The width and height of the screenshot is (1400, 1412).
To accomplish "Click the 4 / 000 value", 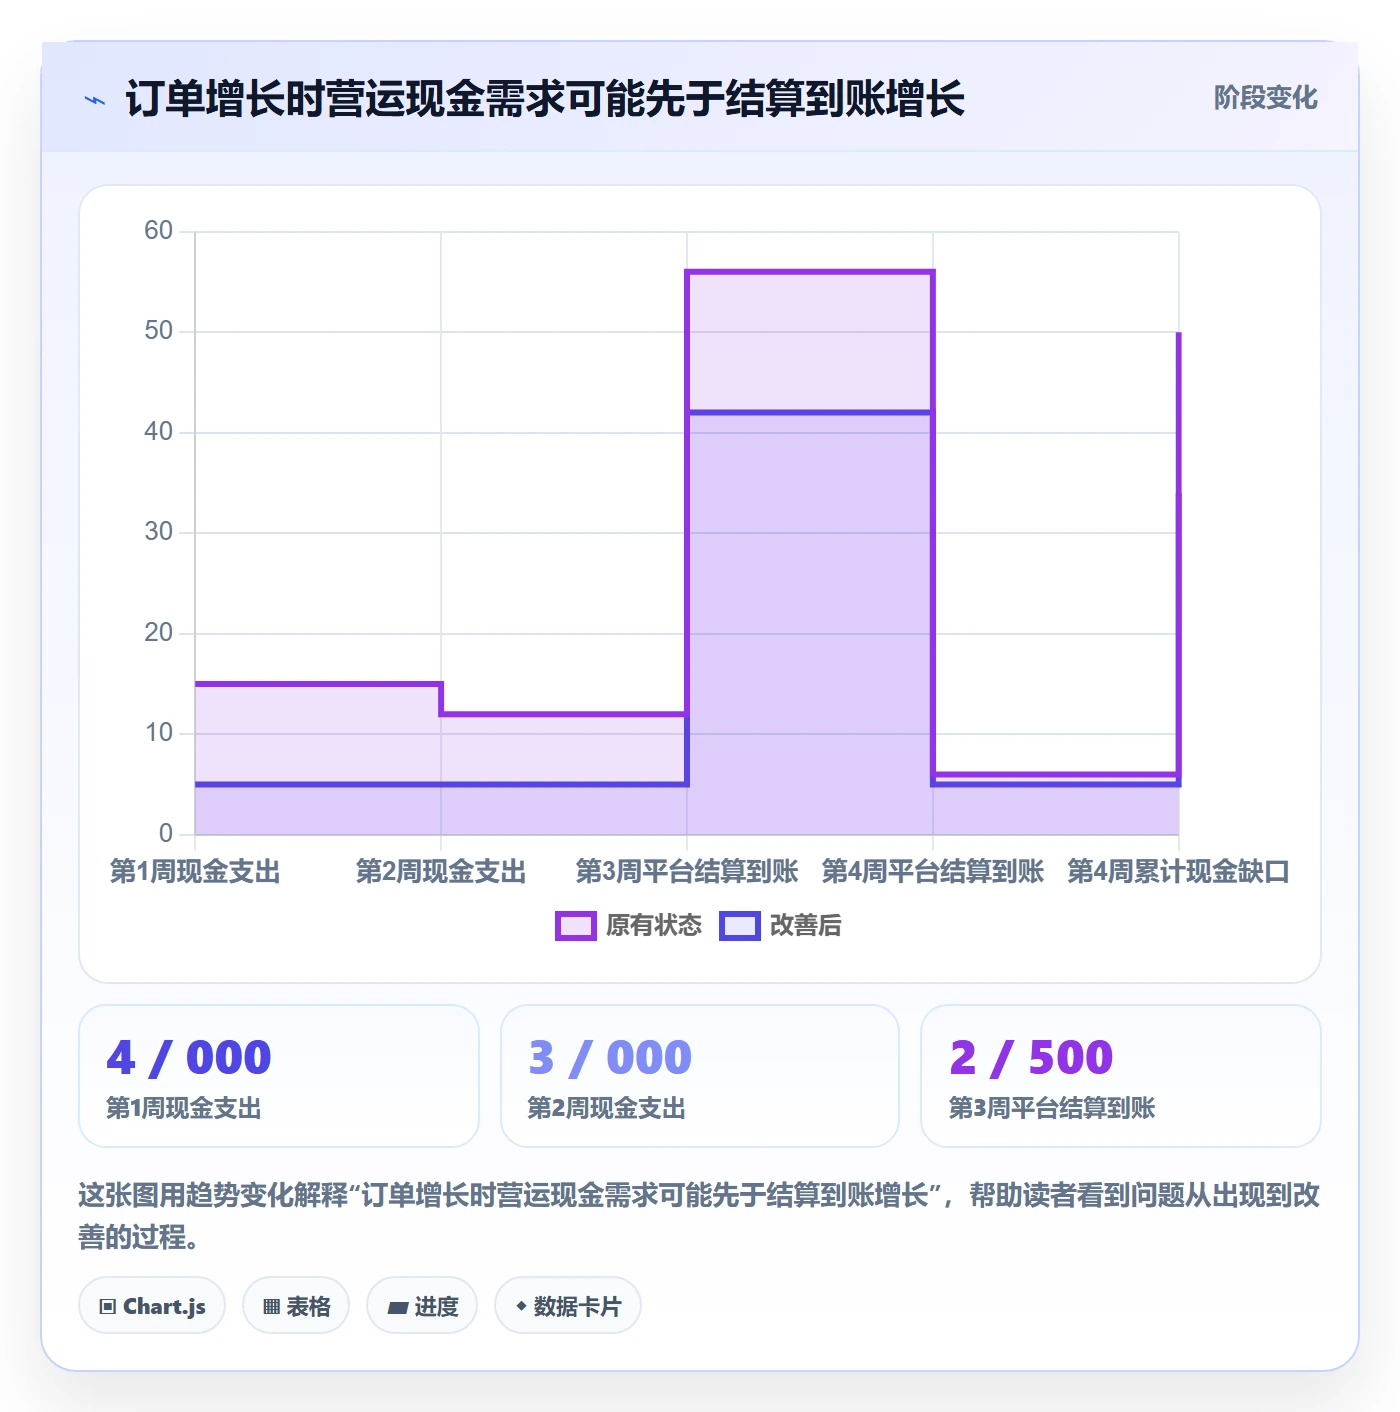I will click(189, 1058).
